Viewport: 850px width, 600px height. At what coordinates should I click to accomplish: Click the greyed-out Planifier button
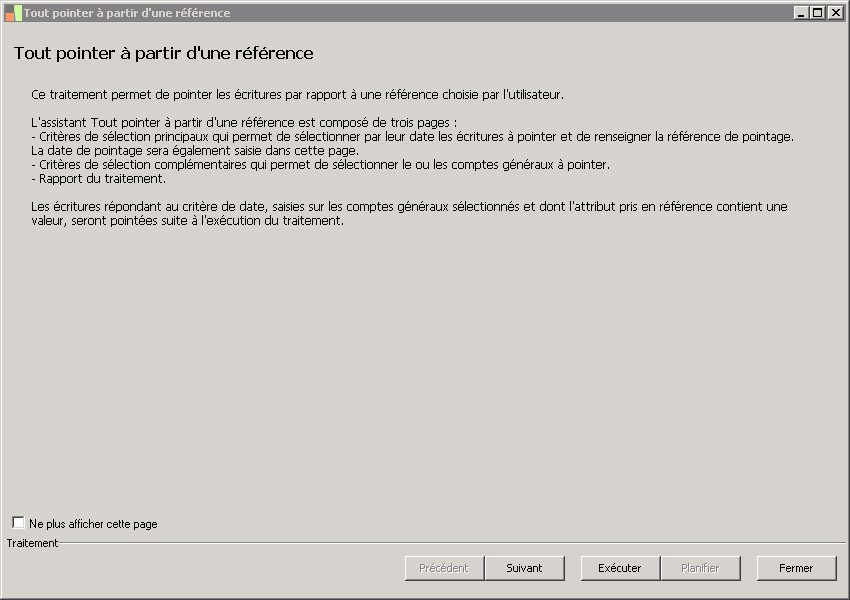[x=700, y=568]
